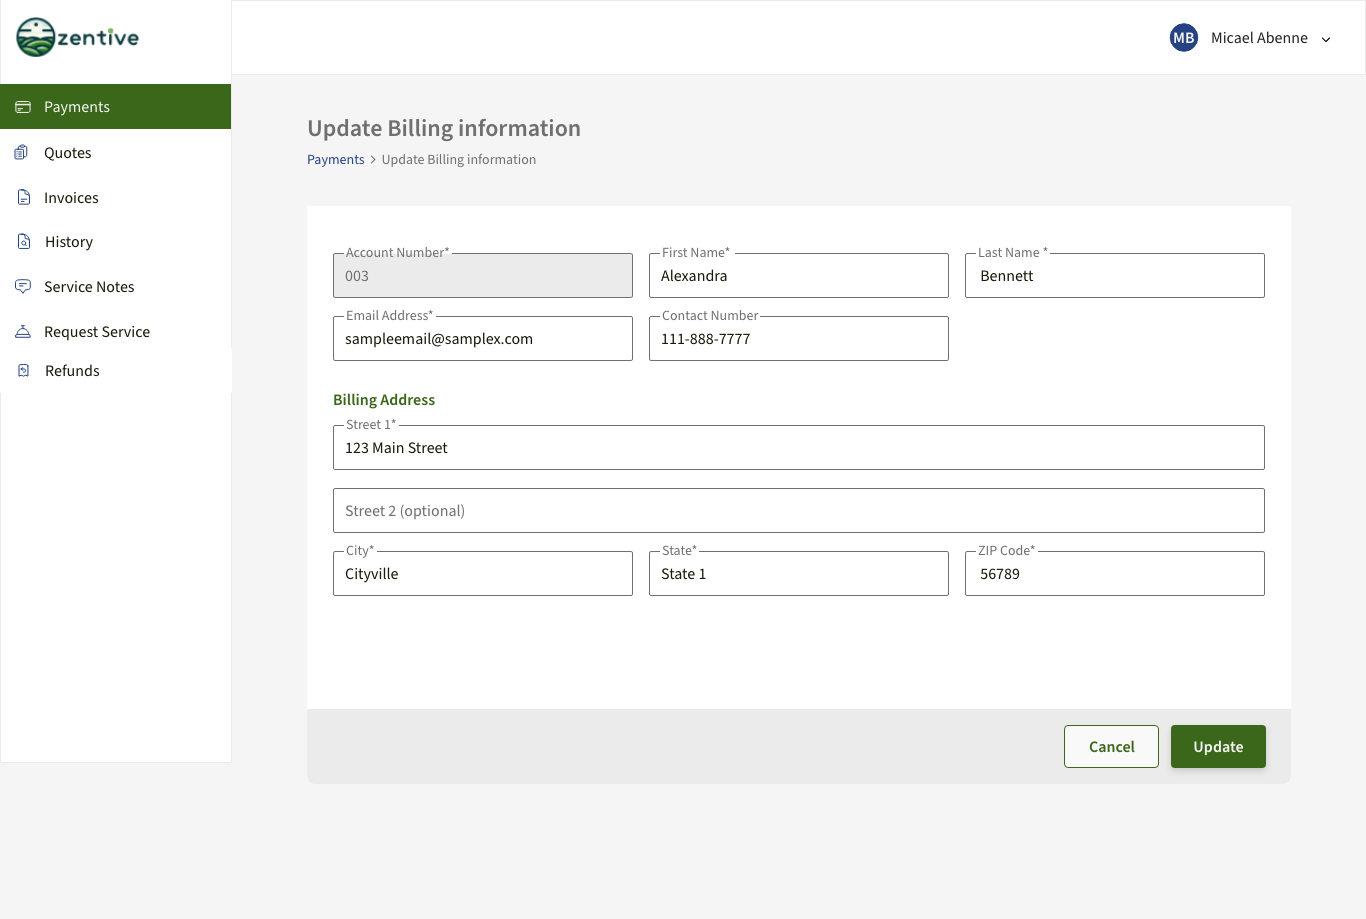Click the Zentive logo
Screen dimensions: 1366x919
(78, 38)
